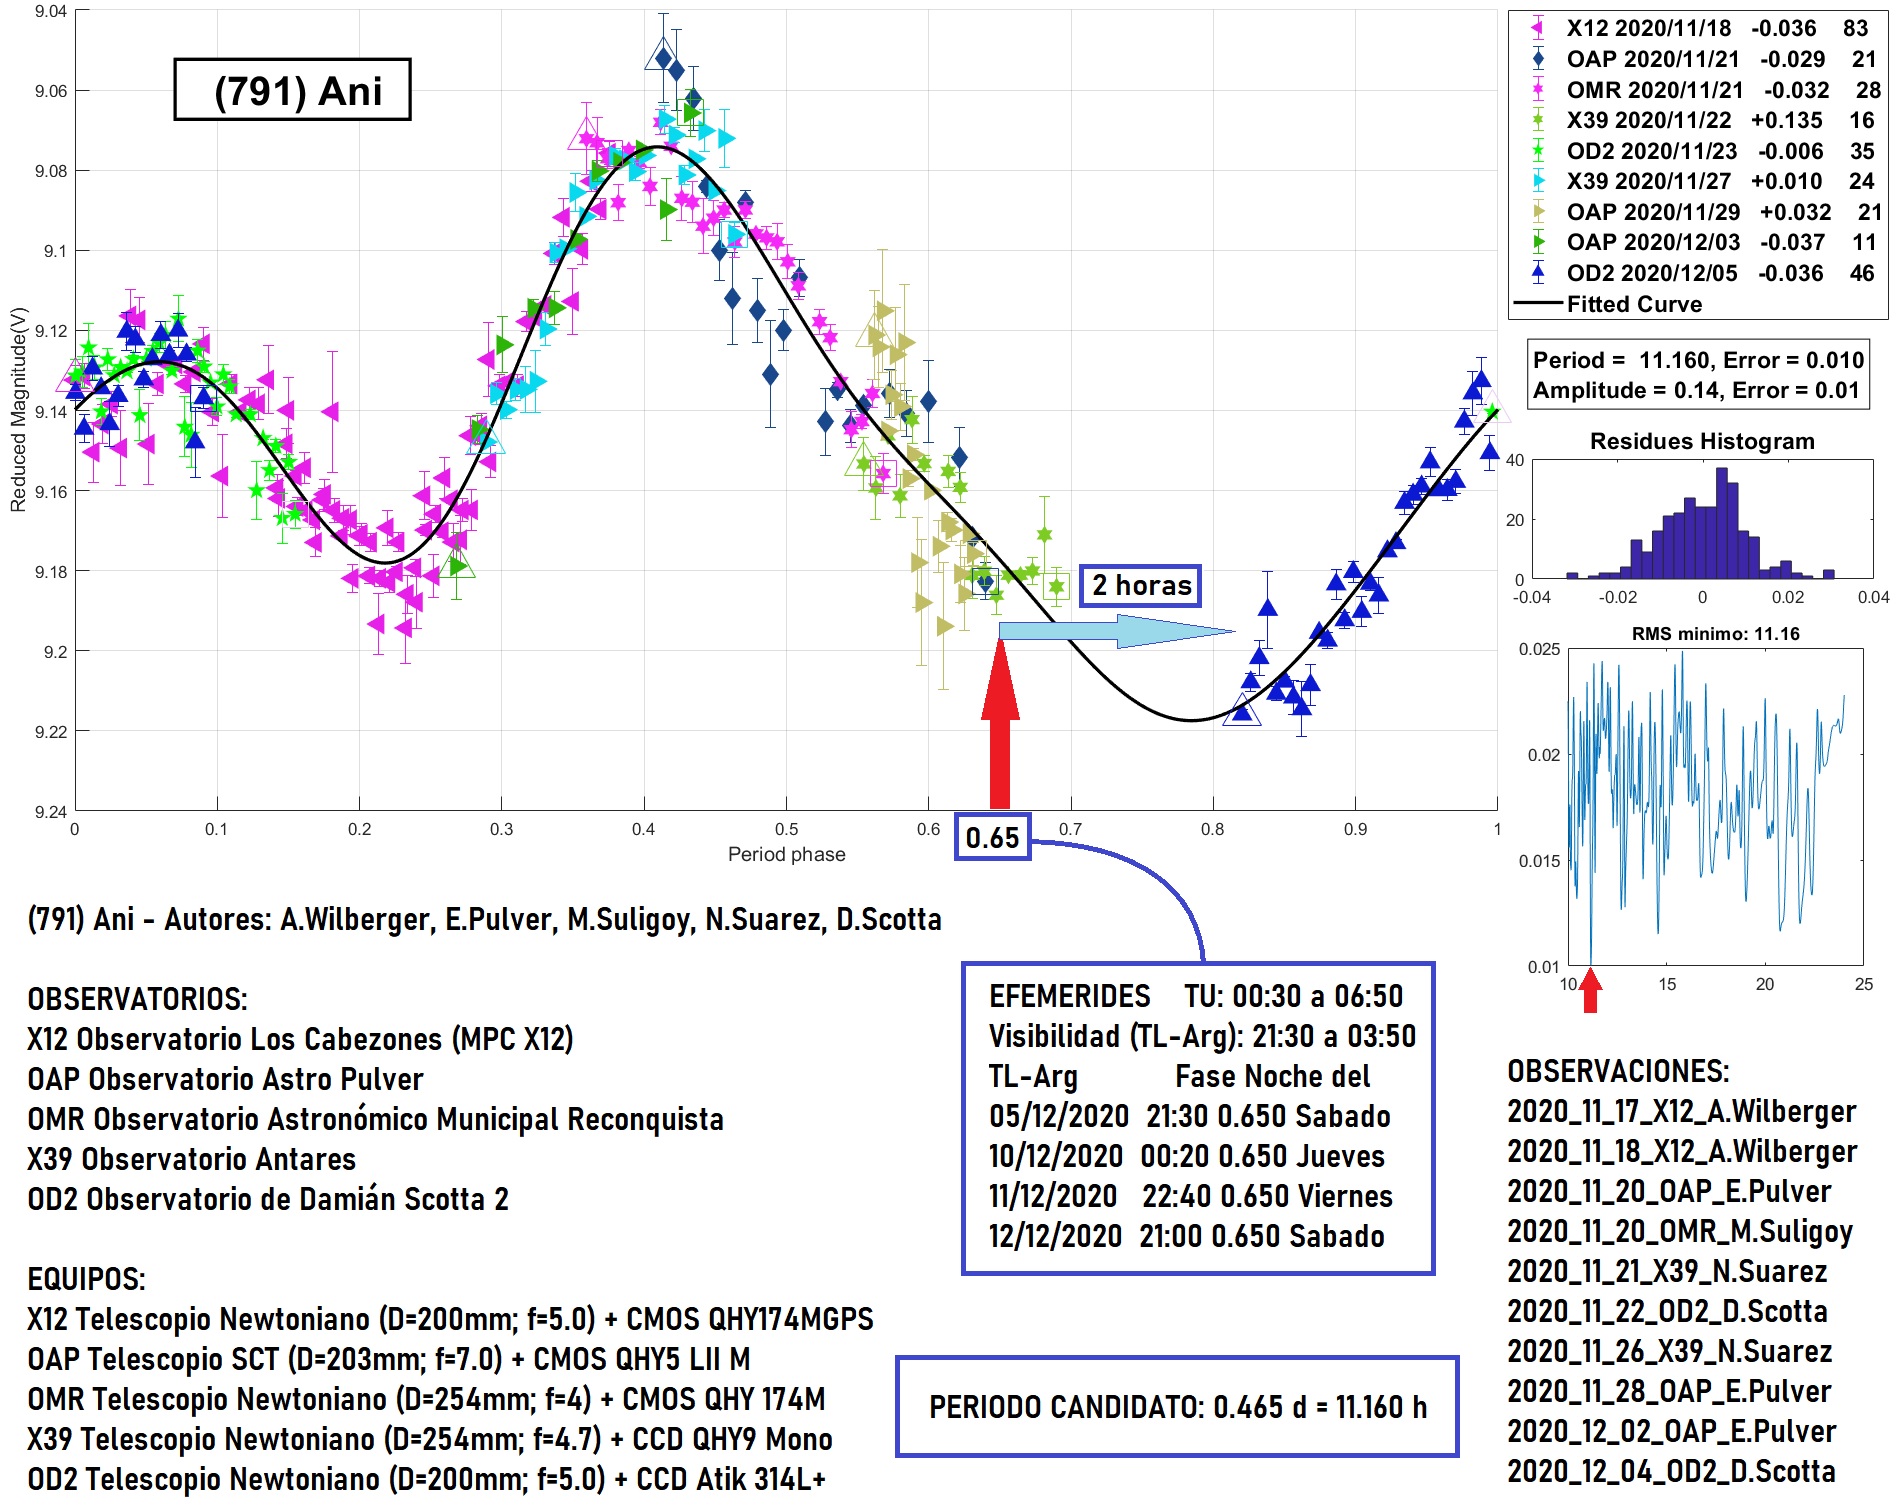The height and width of the screenshot is (1507, 1904).
Task: Click observation '2020_11_21_X39_N.Suarez'
Action: (x=1667, y=1271)
